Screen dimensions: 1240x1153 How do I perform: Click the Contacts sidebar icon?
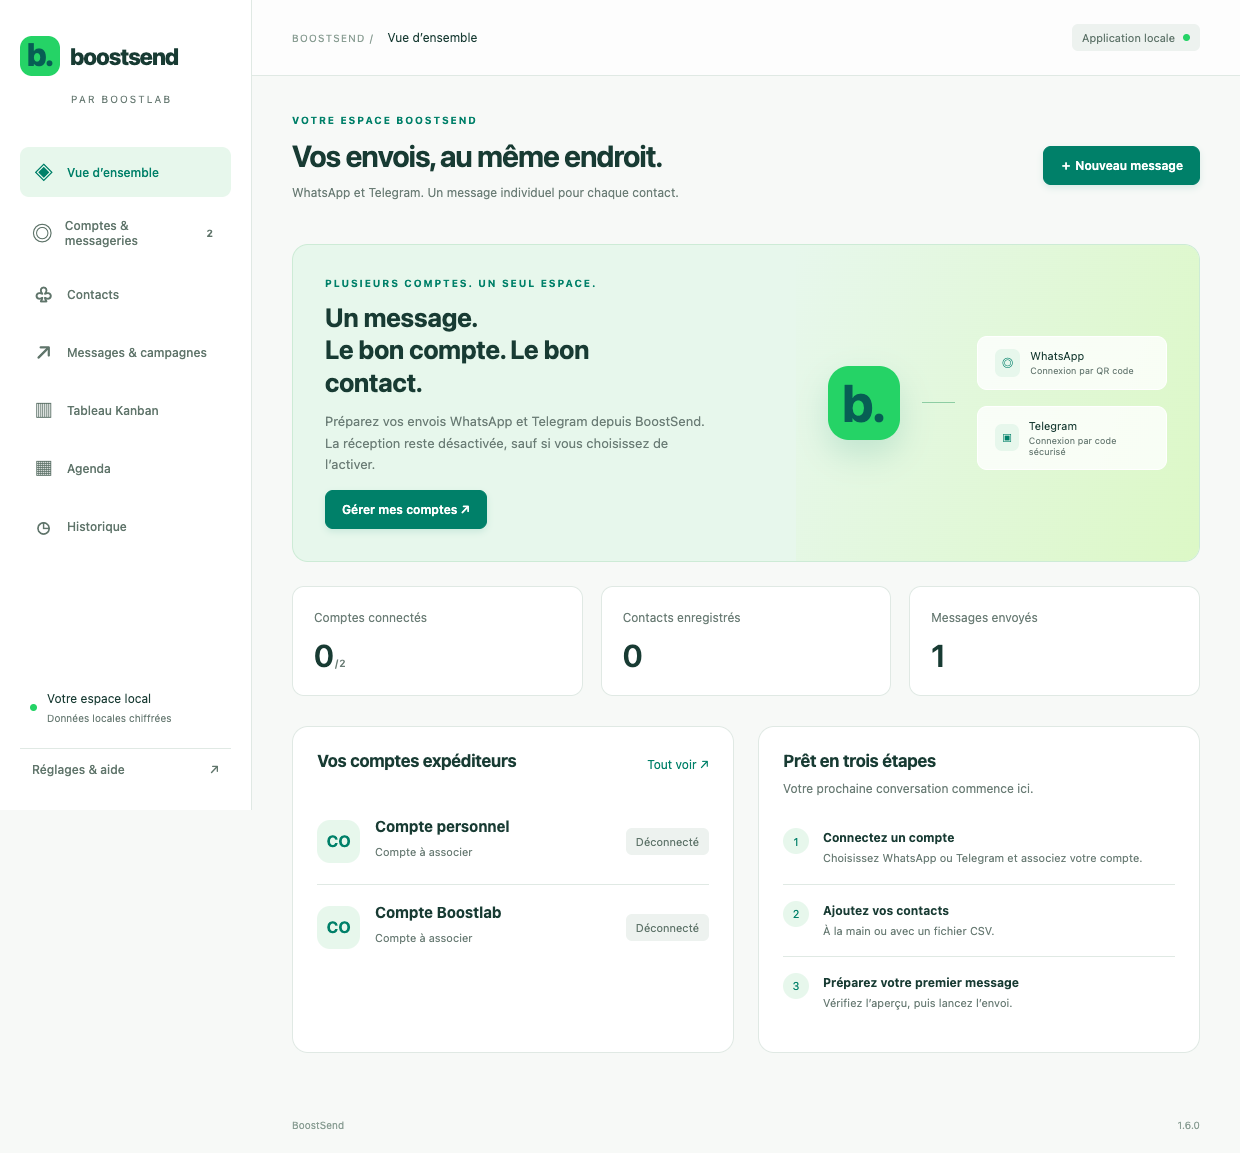click(x=44, y=295)
